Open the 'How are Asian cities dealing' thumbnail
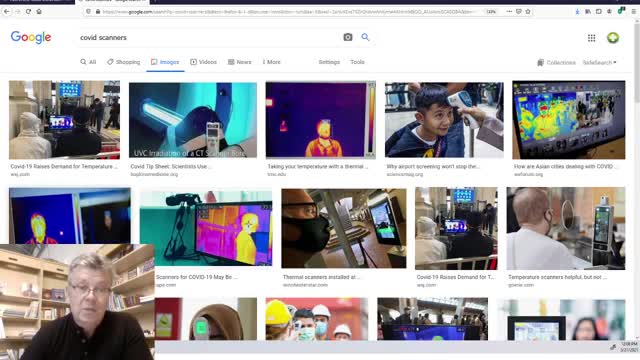 (x=569, y=120)
